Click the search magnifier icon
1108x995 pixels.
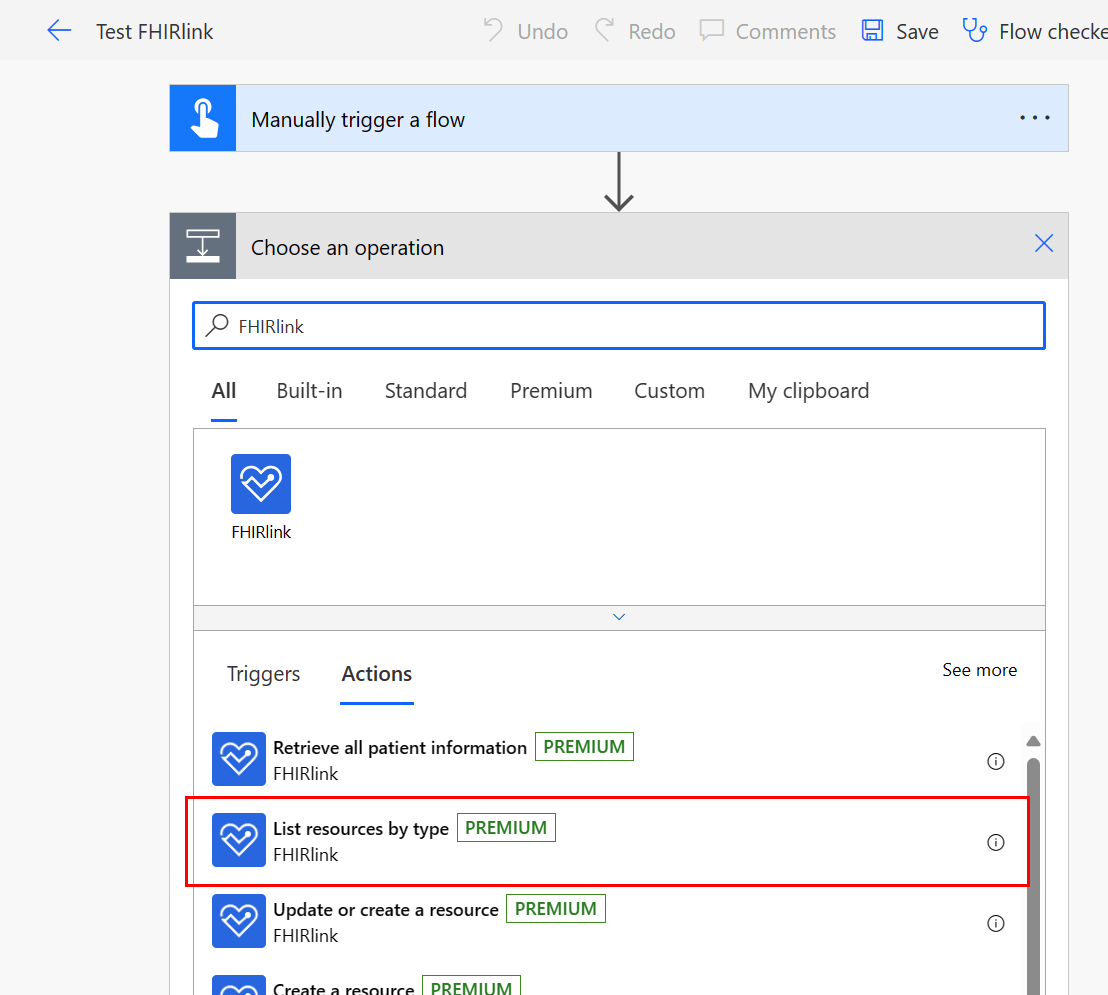[x=217, y=325]
